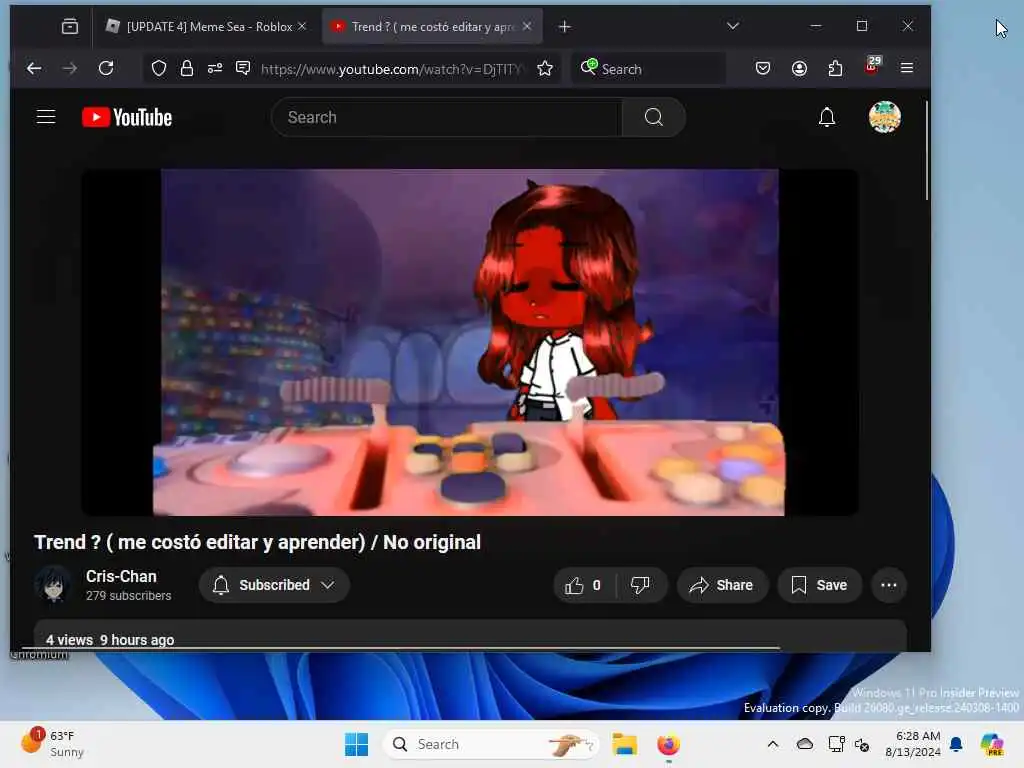Open the Cris-Chan channel name link
The image size is (1024, 768).
tap(121, 577)
